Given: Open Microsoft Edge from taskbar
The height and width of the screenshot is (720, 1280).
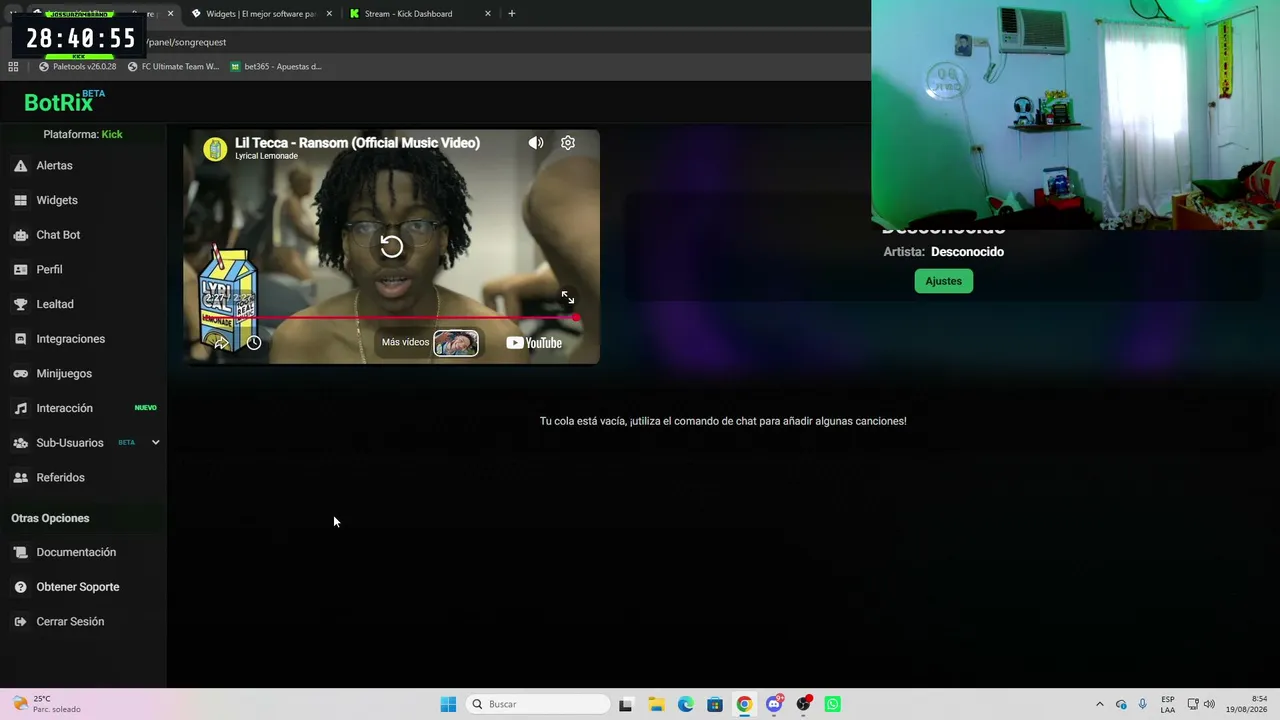Looking at the screenshot, I should 685,704.
